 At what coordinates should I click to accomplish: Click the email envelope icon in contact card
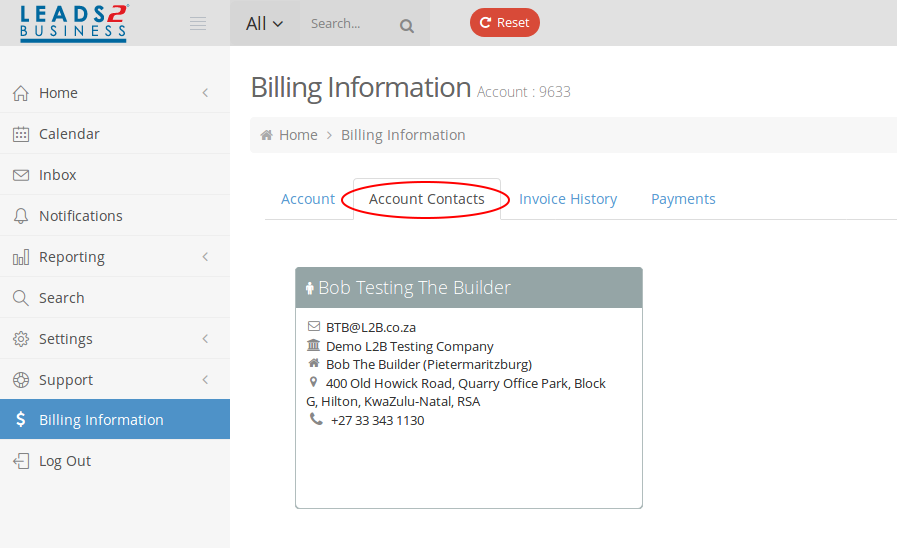coord(313,326)
